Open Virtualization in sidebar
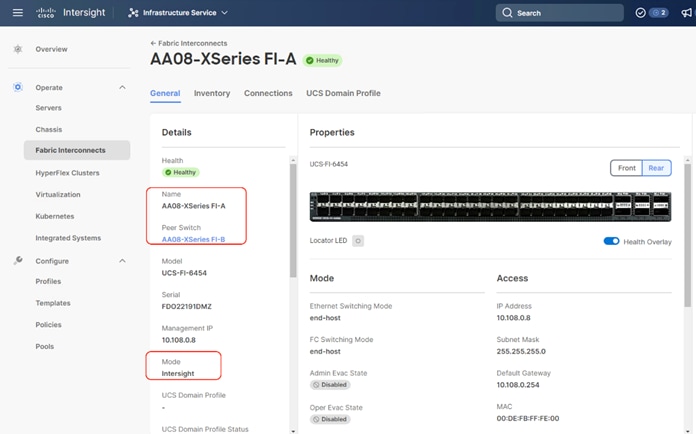This screenshot has height=434, width=696. point(58,194)
